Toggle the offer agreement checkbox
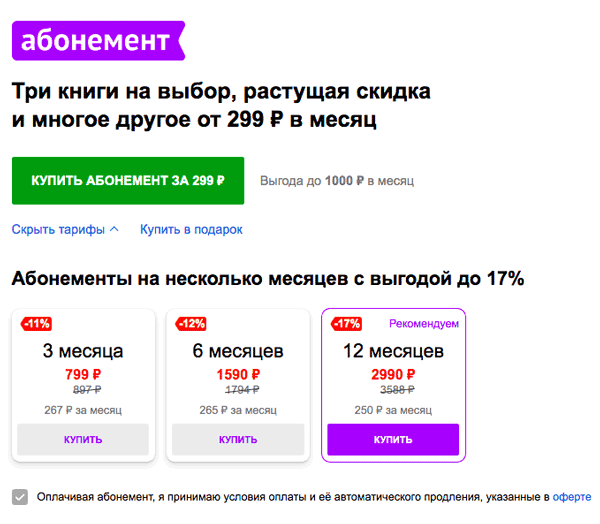600x524 pixels. 20,497
